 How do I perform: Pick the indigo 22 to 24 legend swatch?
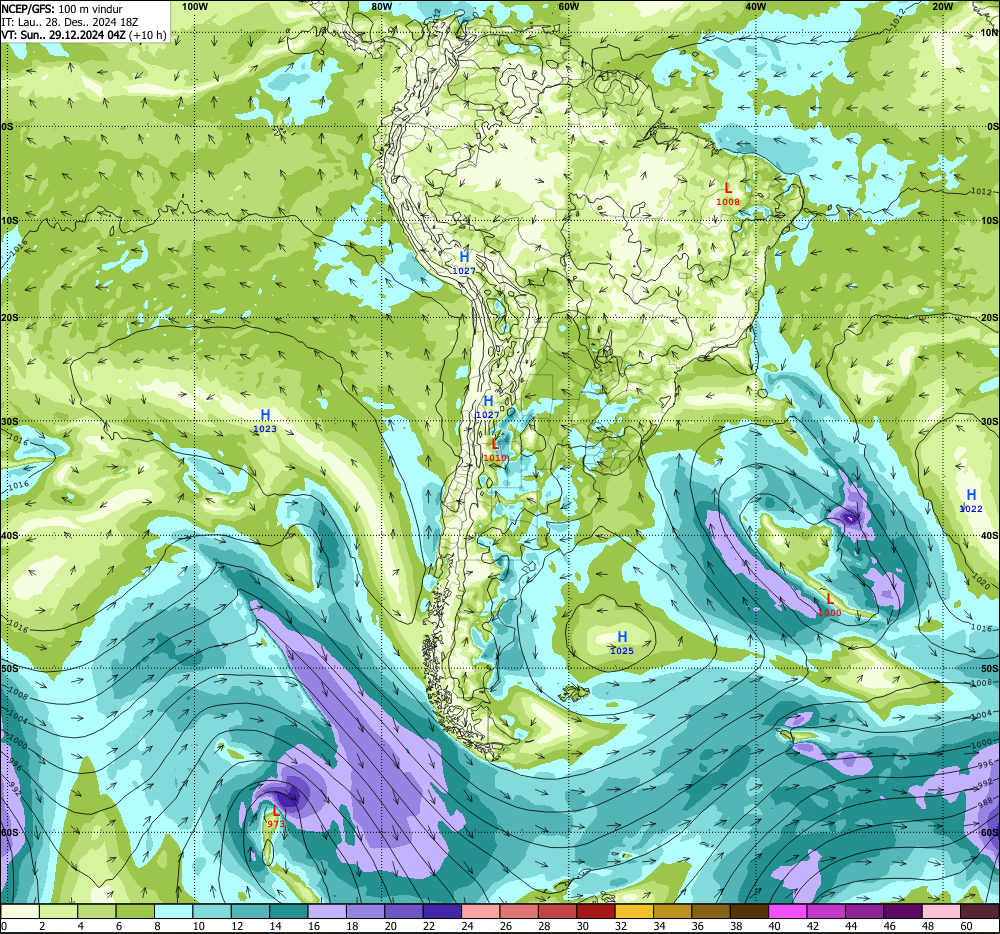click(x=442, y=912)
